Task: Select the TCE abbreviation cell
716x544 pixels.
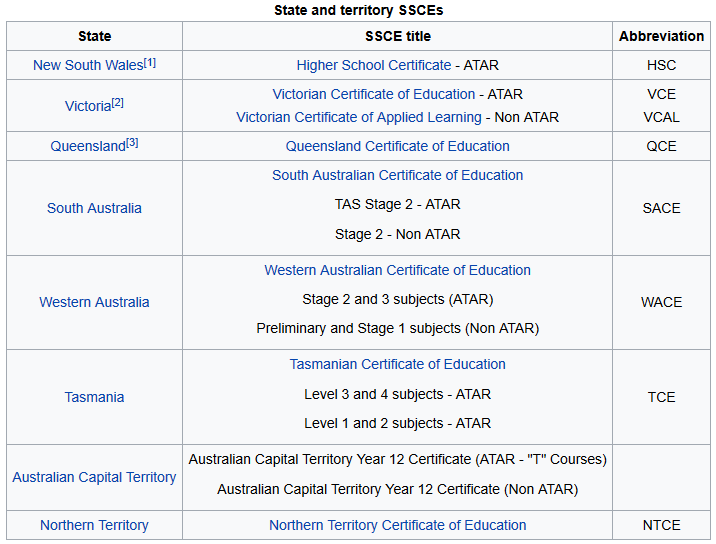Action: (661, 397)
